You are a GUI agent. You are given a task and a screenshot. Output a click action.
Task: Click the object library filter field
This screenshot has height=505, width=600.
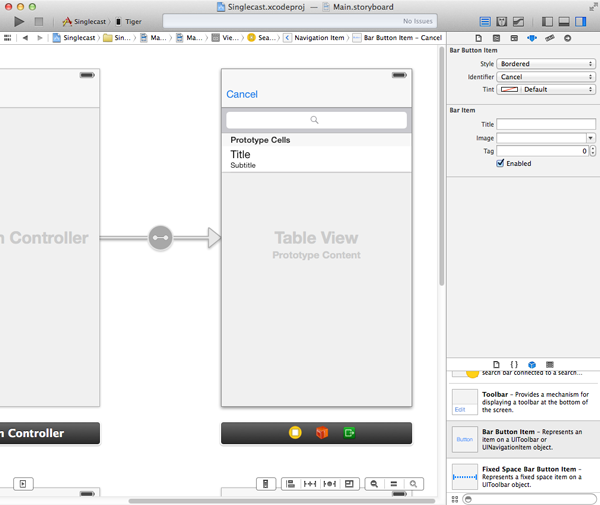tap(530, 499)
